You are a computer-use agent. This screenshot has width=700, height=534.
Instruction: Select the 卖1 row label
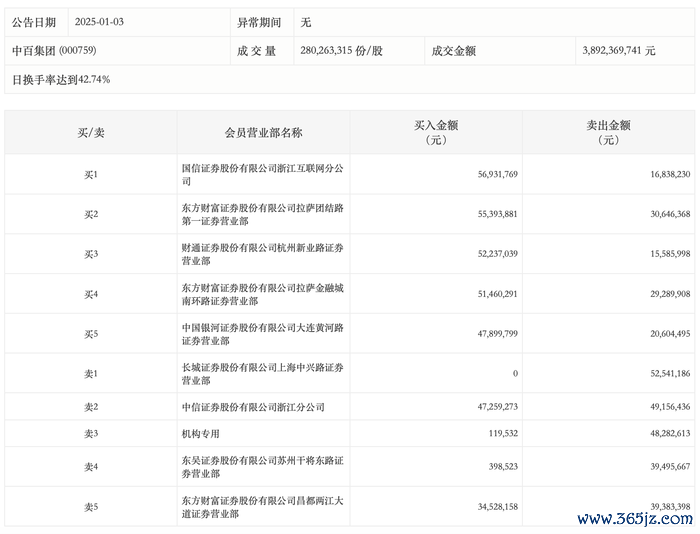(x=91, y=374)
